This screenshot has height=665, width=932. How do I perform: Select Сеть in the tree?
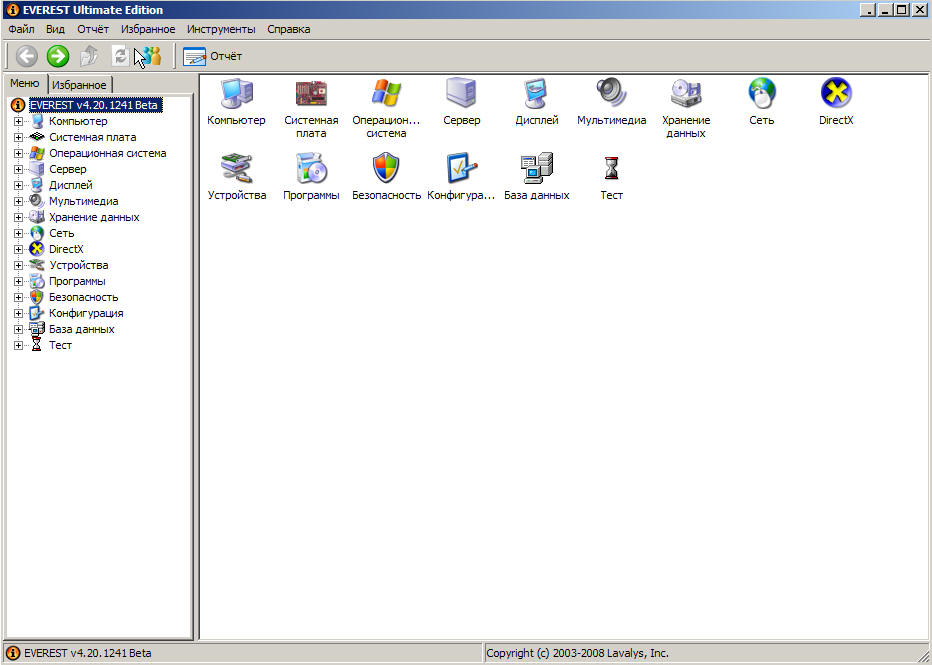coord(61,234)
